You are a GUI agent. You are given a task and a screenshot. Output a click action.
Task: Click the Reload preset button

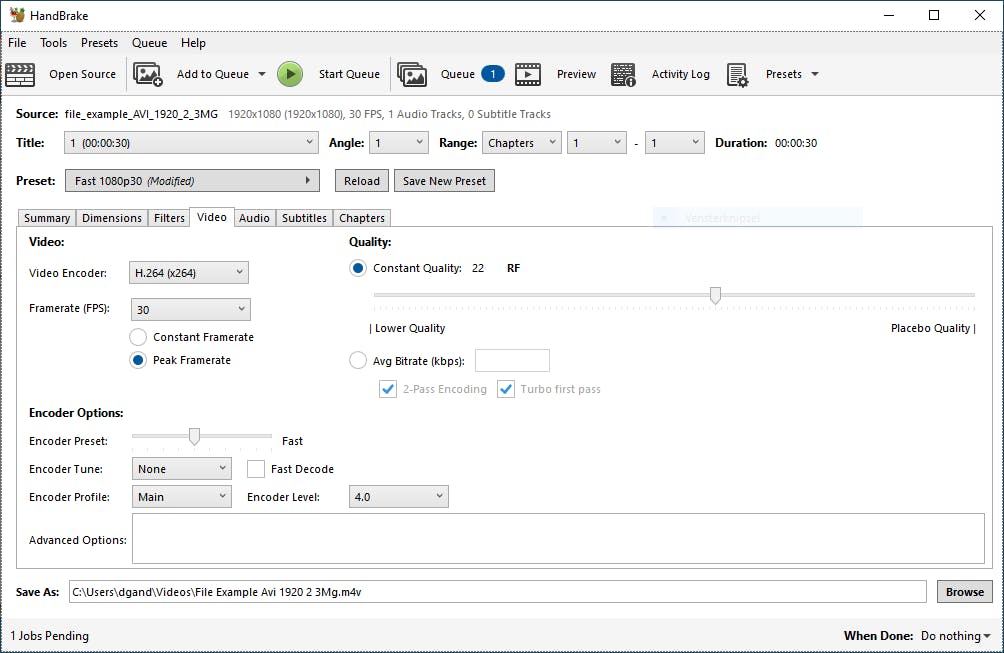pos(362,181)
